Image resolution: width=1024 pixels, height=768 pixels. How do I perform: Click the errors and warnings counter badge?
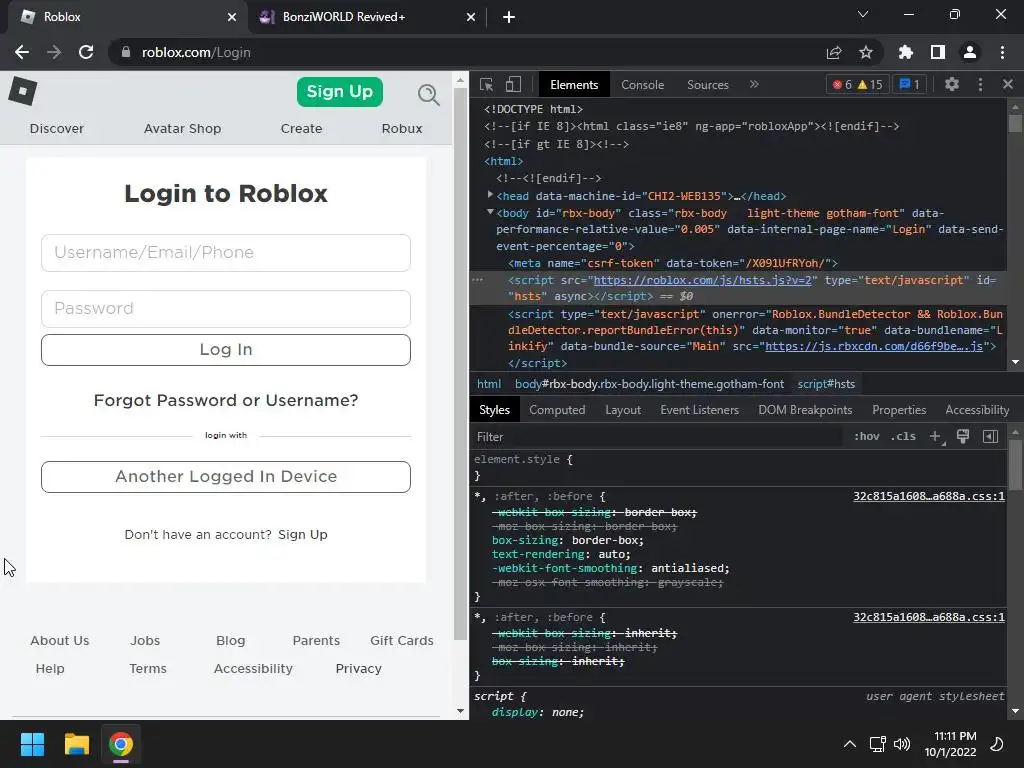point(858,84)
